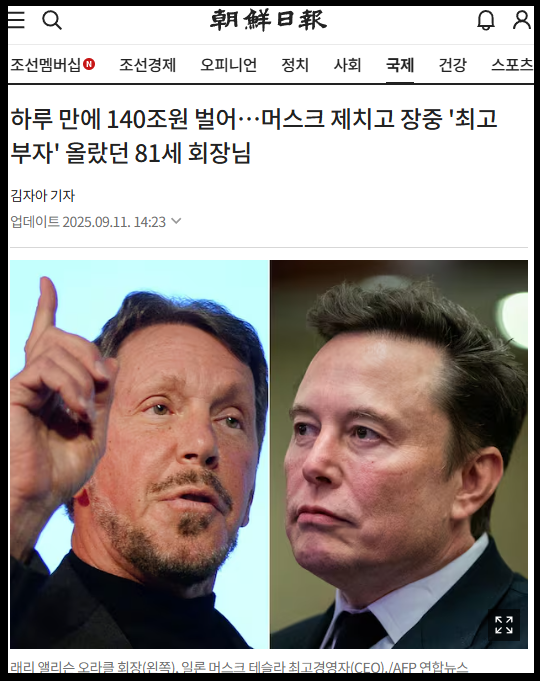This screenshot has width=540, height=681.
Task: Click the 업데이트 2025.09.11 timestamp
Action: (88, 222)
